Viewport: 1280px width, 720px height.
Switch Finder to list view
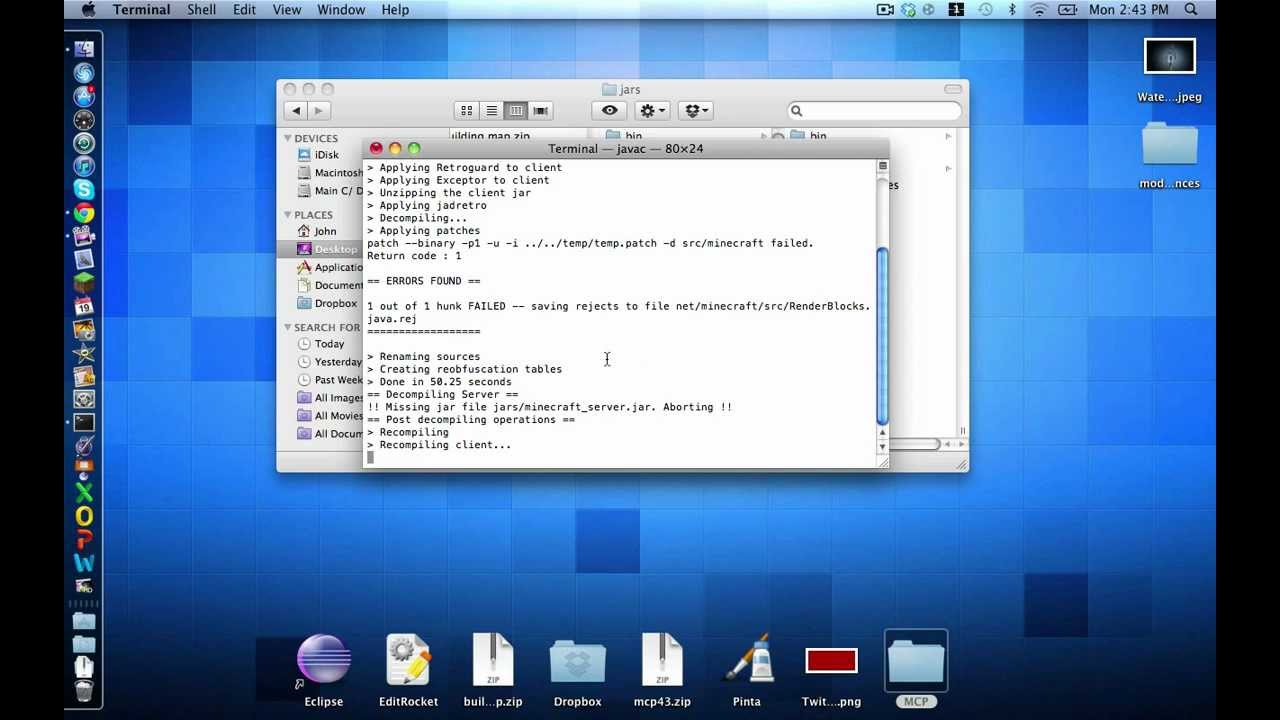pos(491,111)
